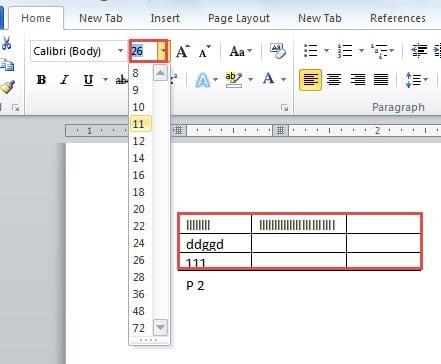
Task: Select font size 22
Action: click(141, 226)
